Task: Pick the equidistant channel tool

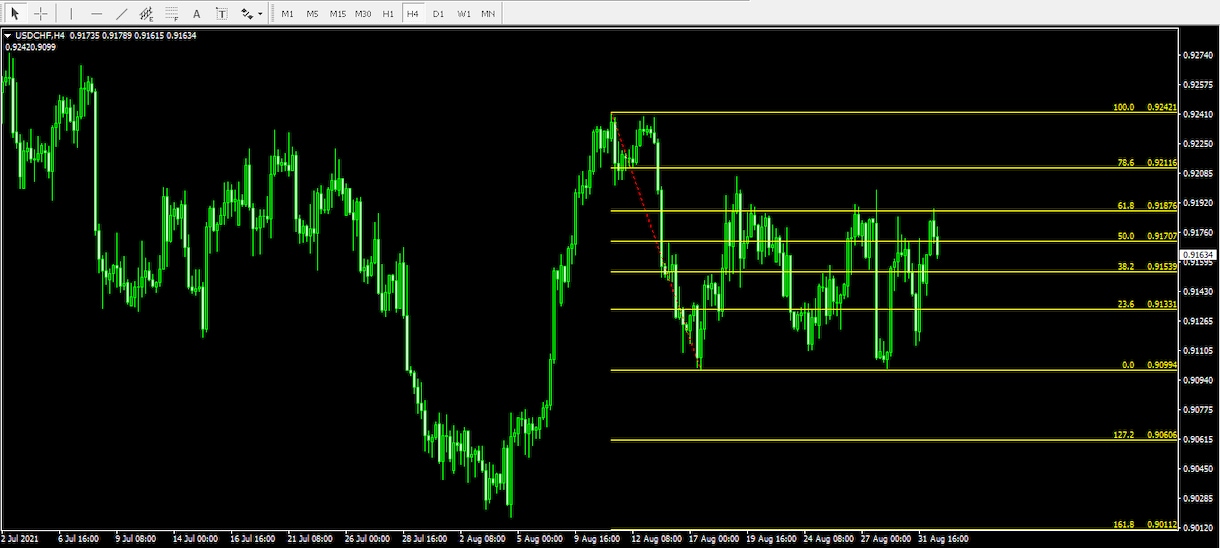Action: click(146, 14)
